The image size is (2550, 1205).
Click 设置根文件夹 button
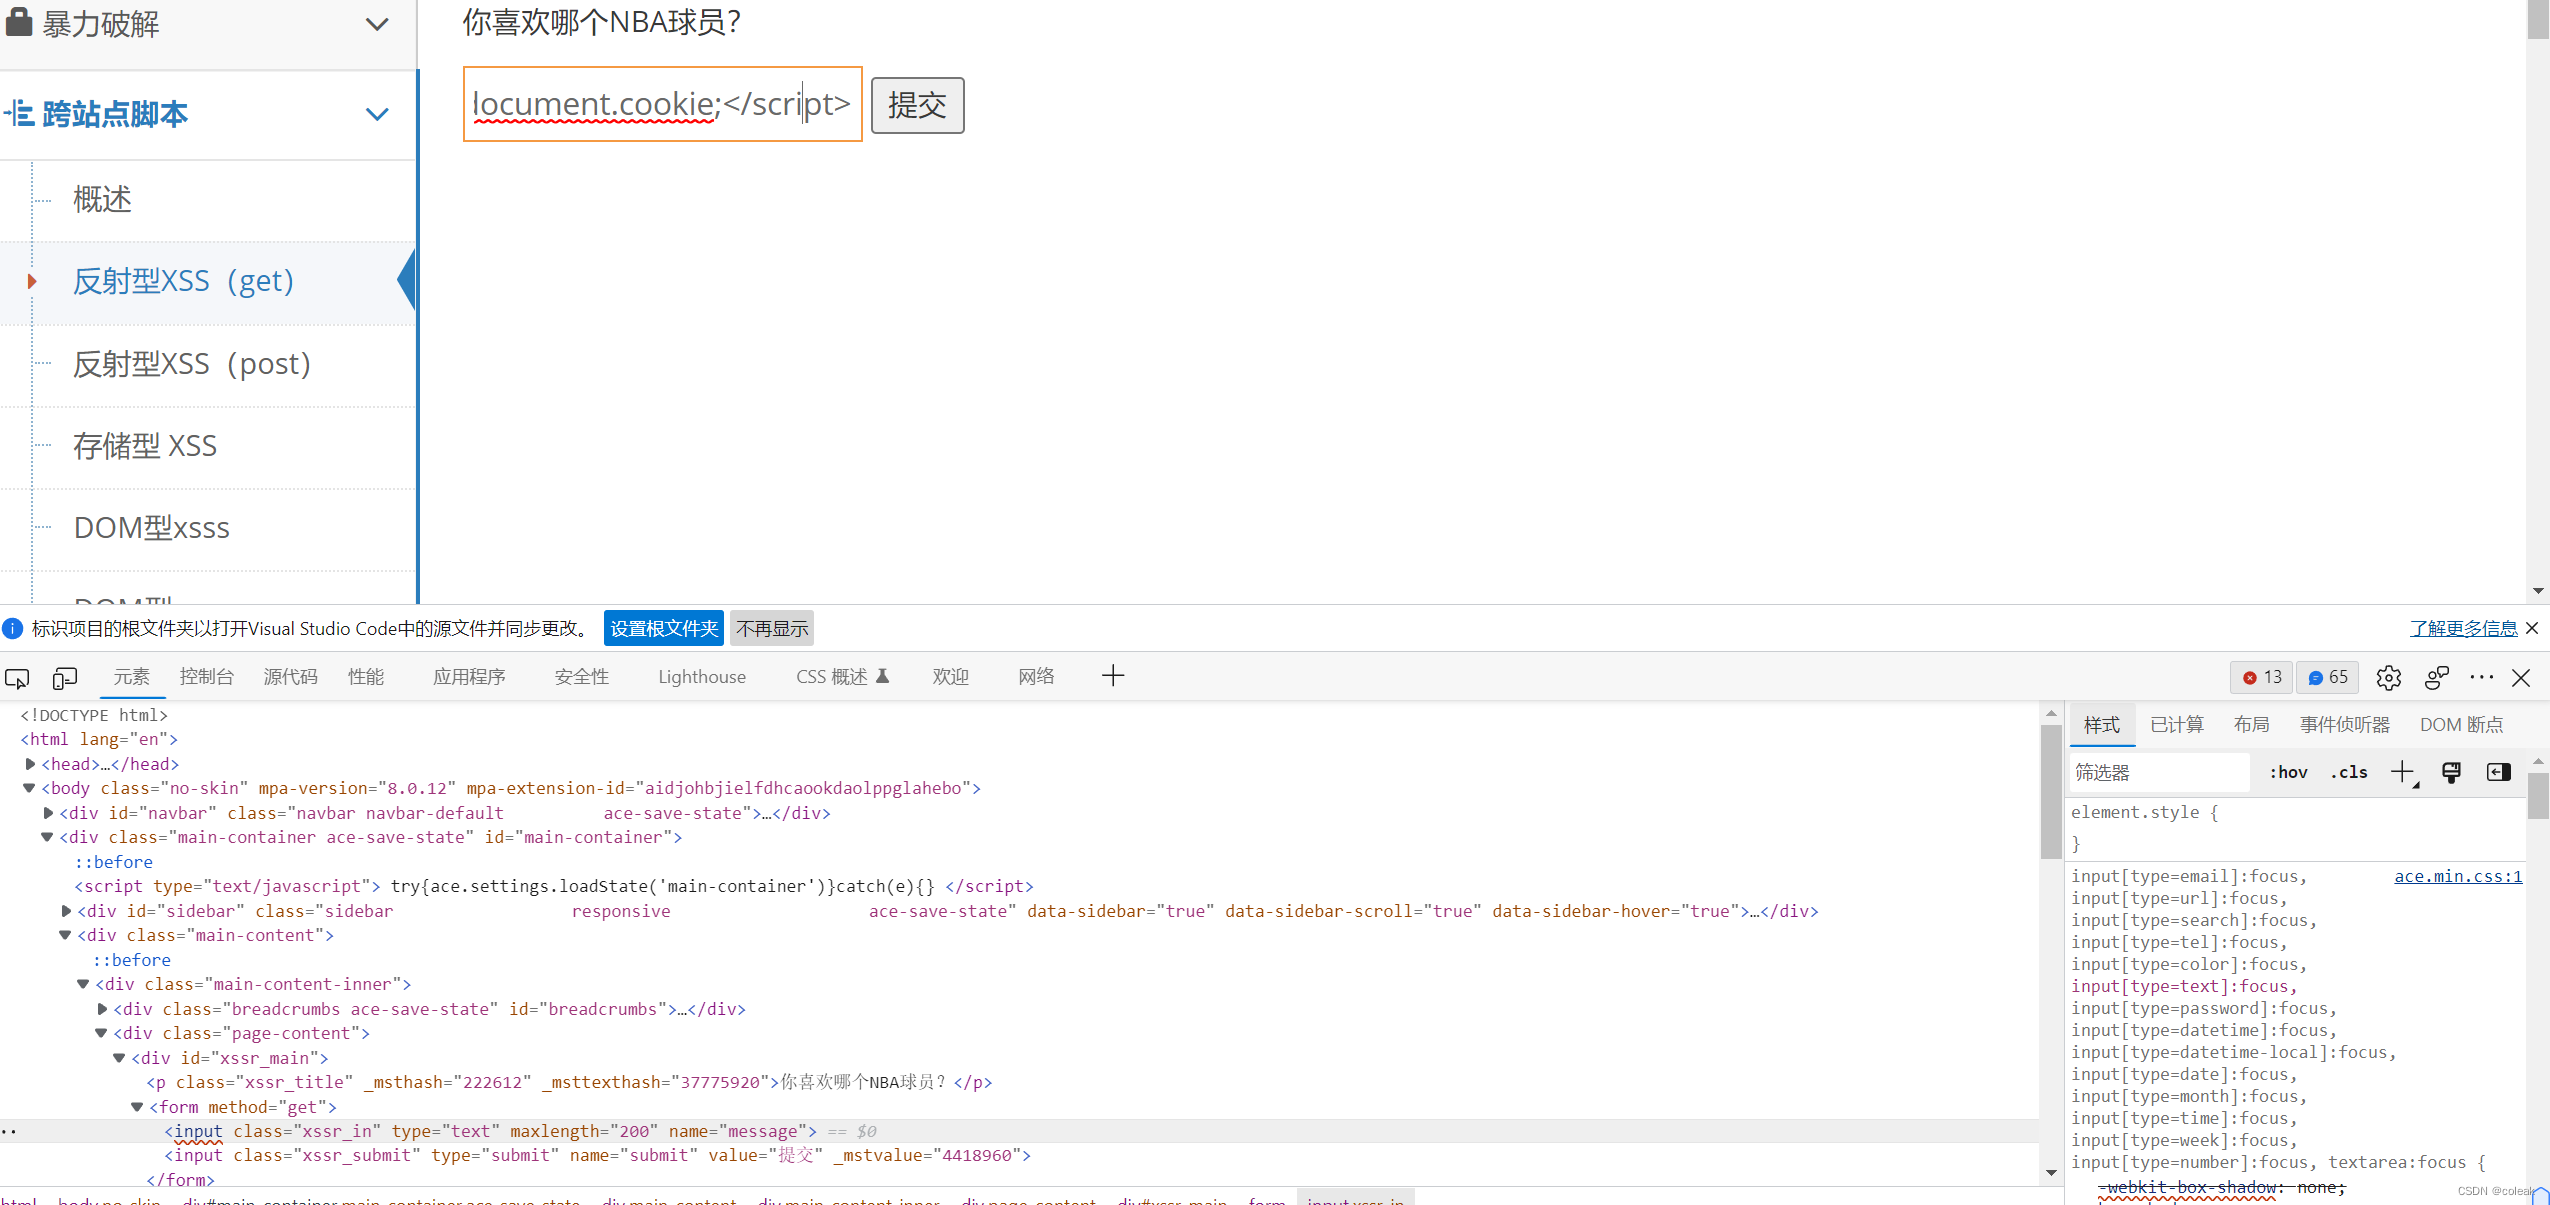tap(664, 628)
